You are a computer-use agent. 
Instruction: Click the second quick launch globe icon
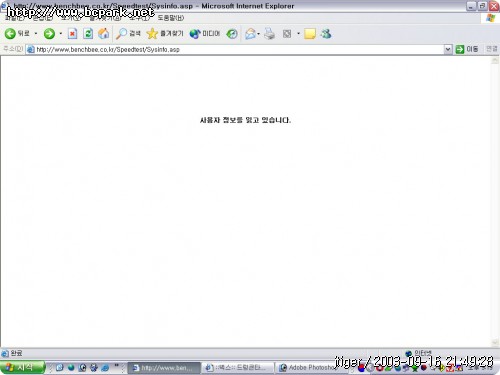tap(71, 368)
